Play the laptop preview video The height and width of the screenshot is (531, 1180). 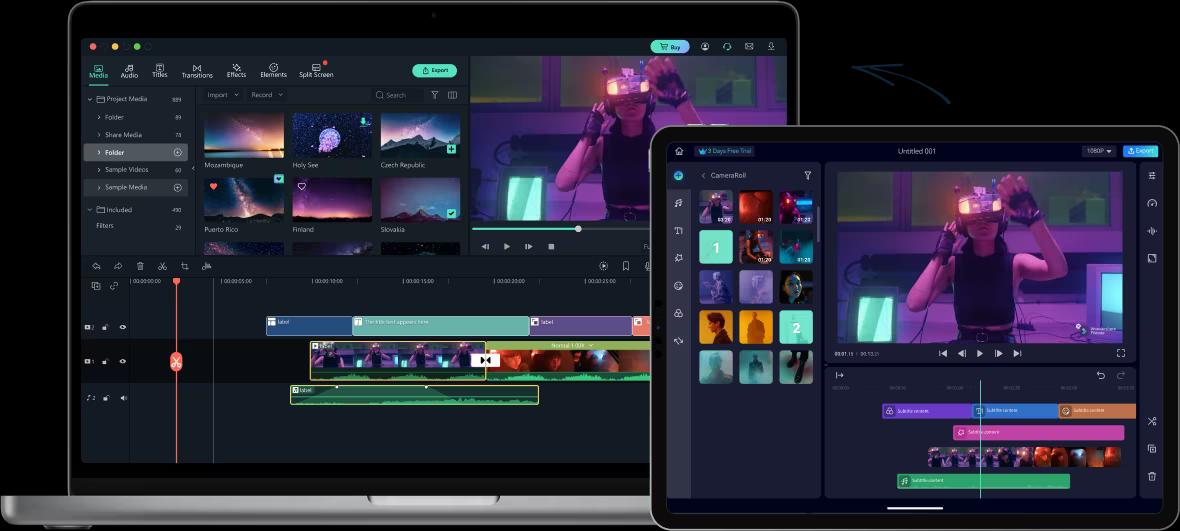506,246
